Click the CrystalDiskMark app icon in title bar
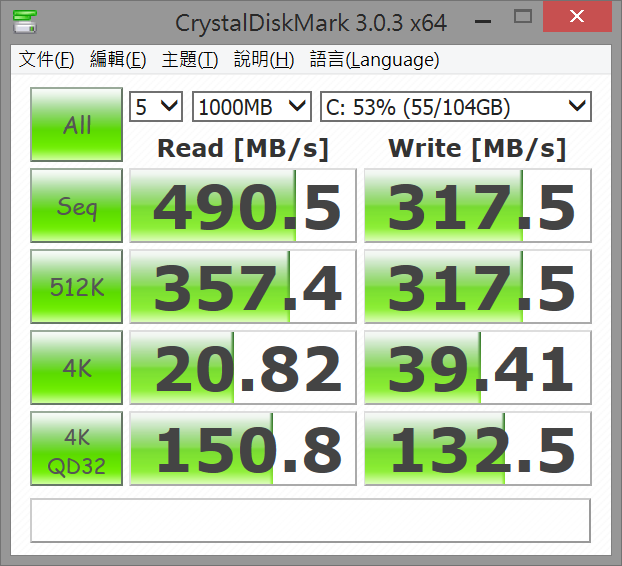 tap(25, 22)
